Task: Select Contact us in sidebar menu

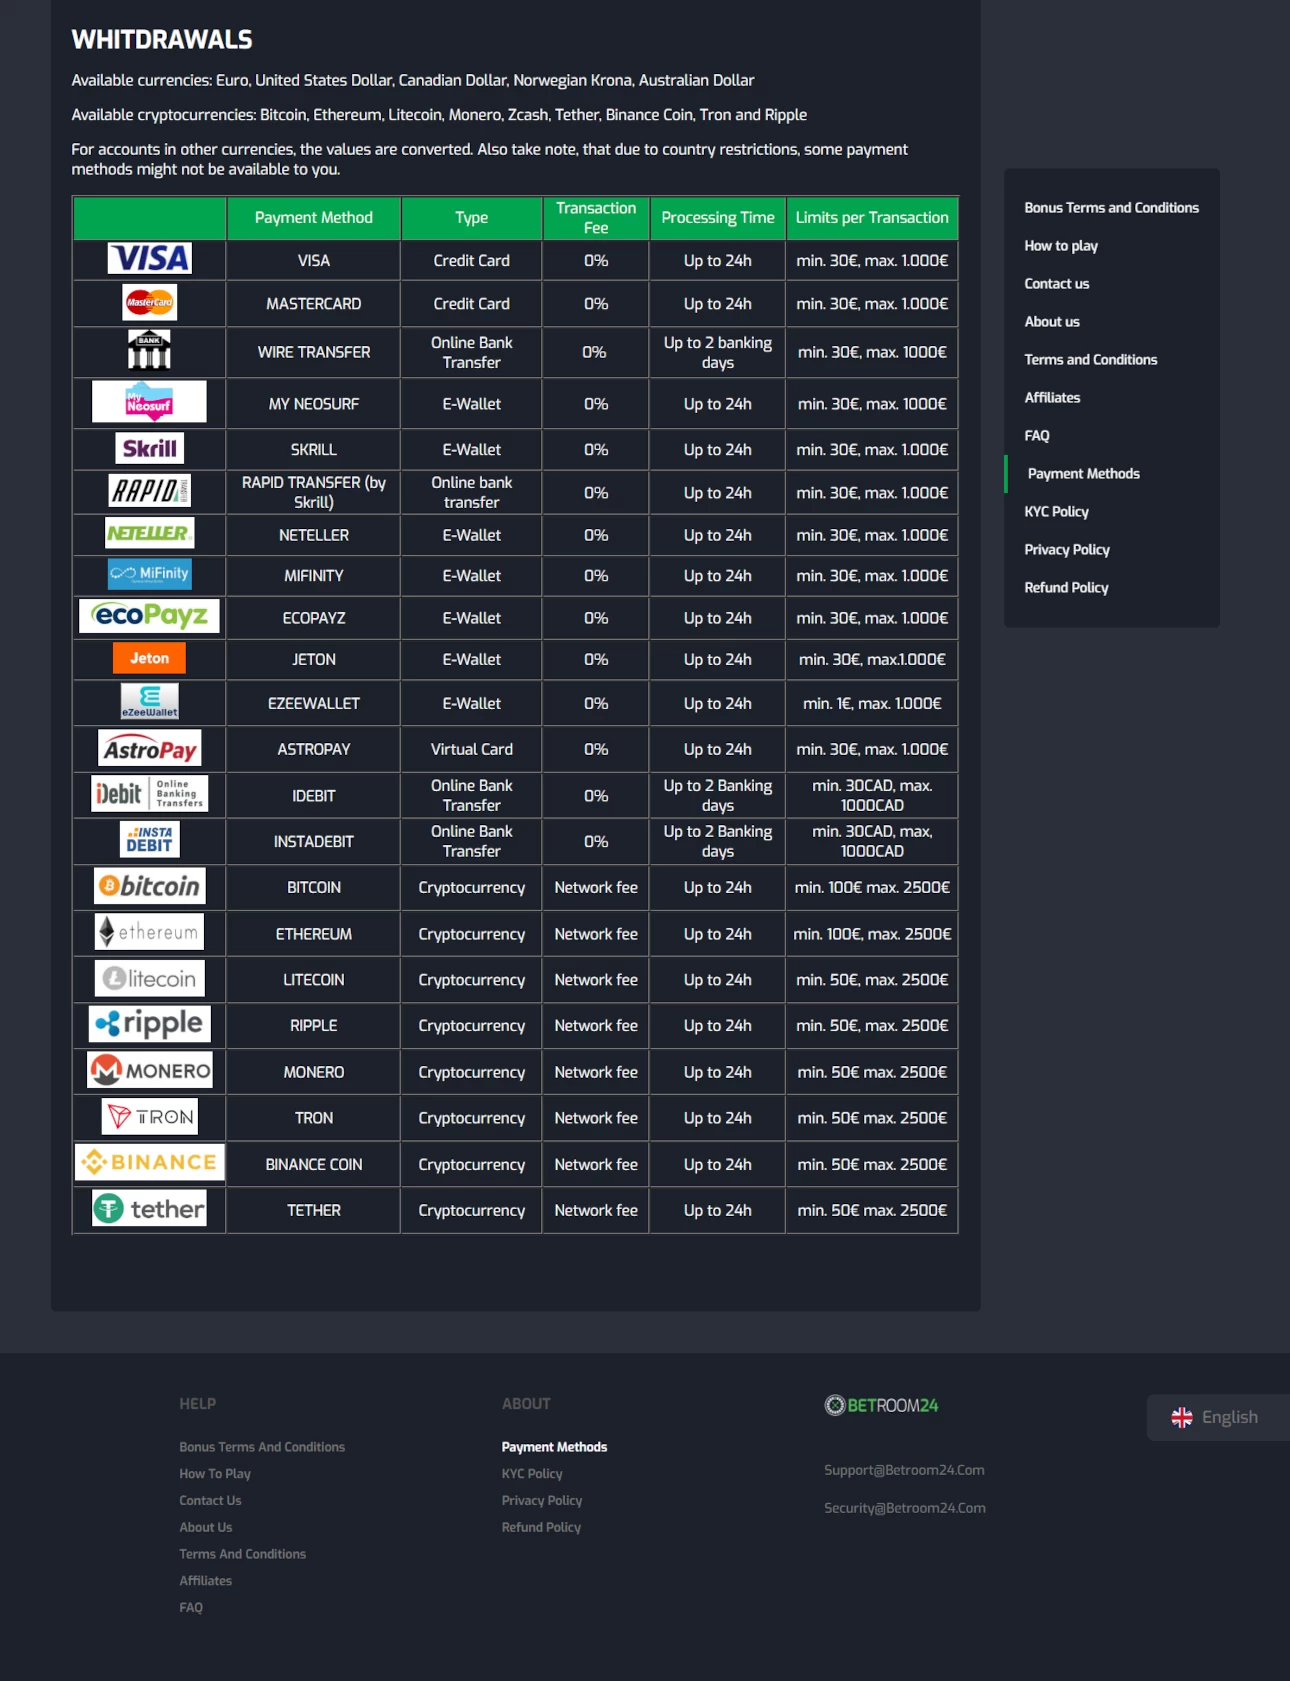Action: coord(1057,284)
